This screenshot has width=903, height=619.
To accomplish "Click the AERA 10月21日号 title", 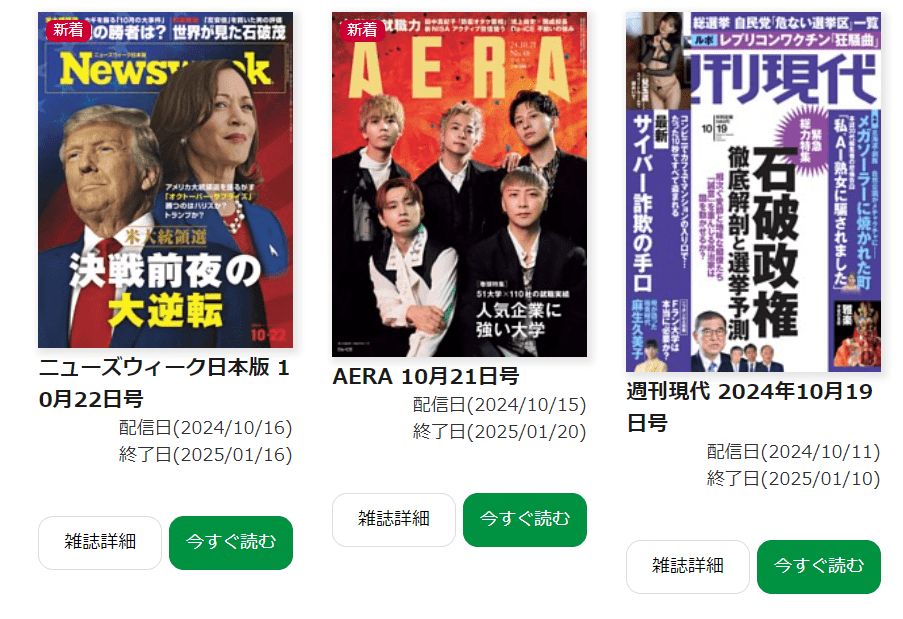I will [x=426, y=377].
